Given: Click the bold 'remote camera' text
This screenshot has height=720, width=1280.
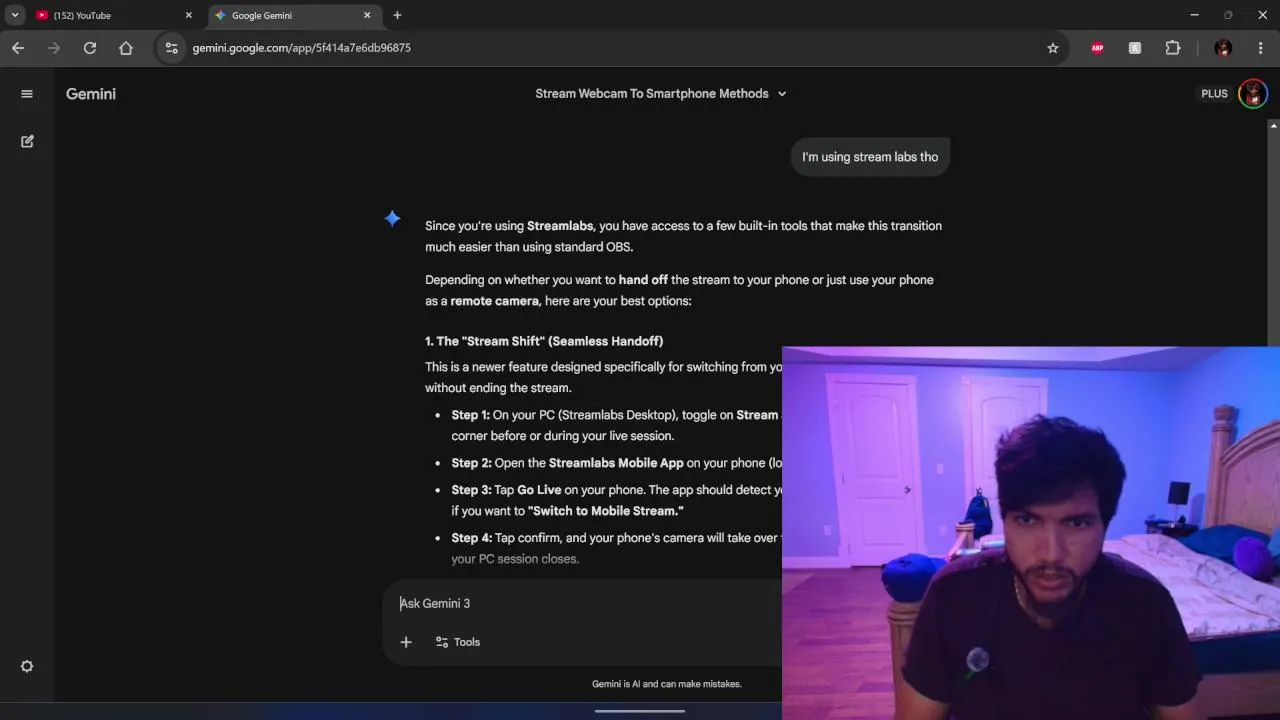Looking at the screenshot, I should pos(494,301).
